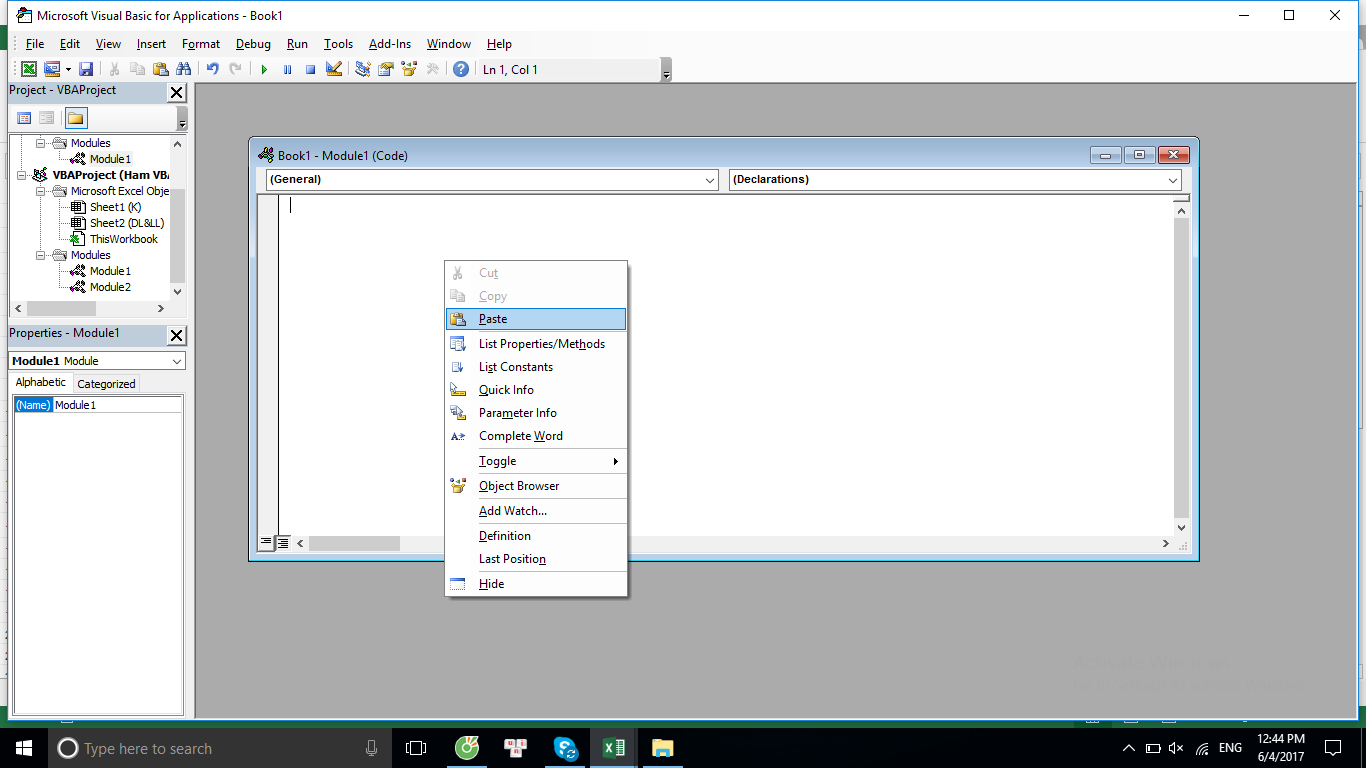Open the Module1 Module object dropdown in Properties
The image size is (1366, 768).
(177, 361)
